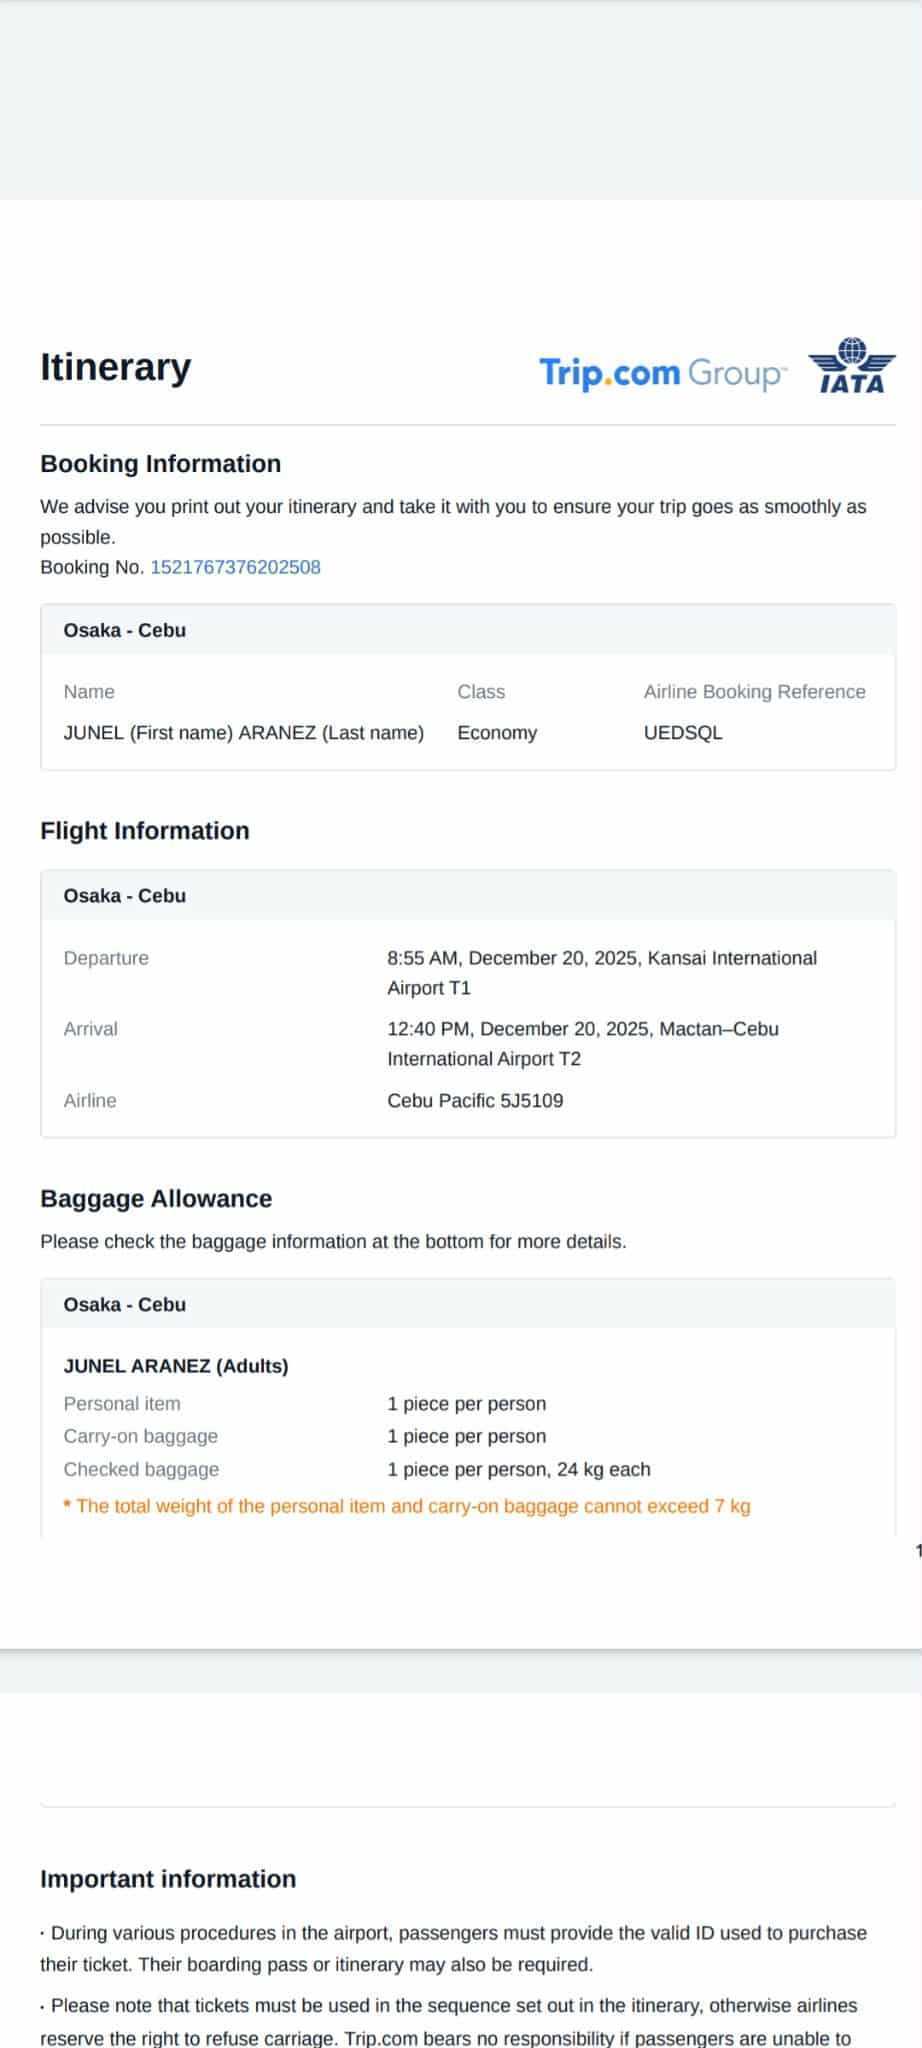This screenshot has height=2048, width=922.
Task: Select the passenger name JUNEL ARANEZ entry
Action: pos(243,733)
